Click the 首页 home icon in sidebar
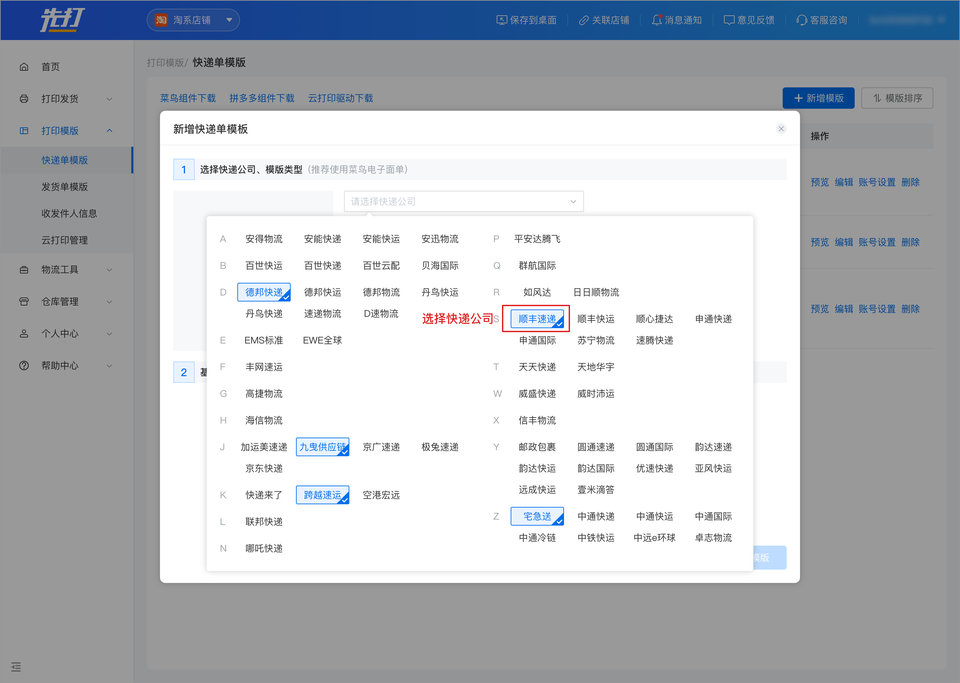The height and width of the screenshot is (683, 960). 24,67
